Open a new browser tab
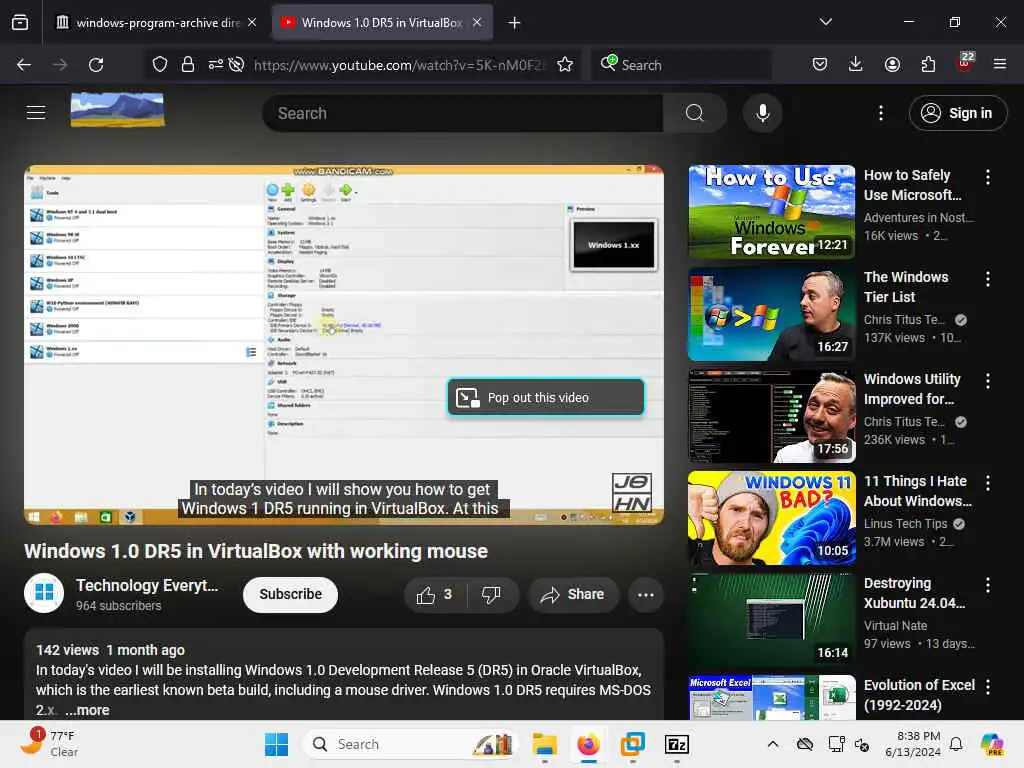Screen dimensions: 1024x768 (515, 23)
